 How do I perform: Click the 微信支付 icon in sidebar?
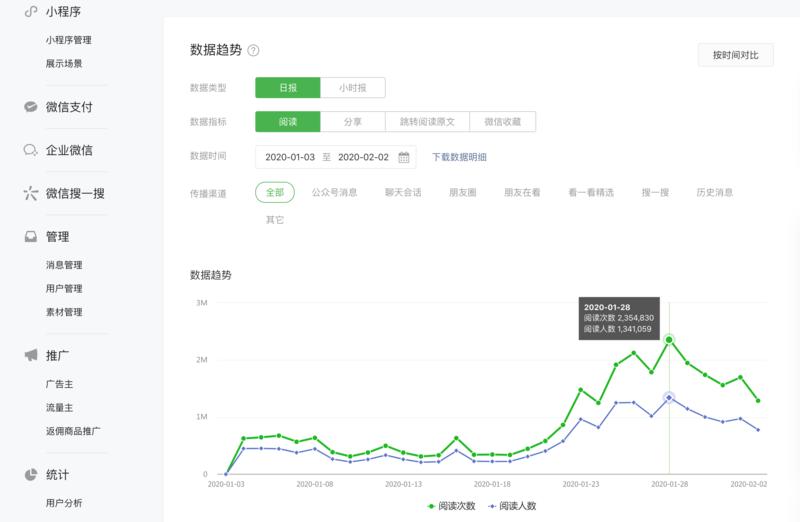click(31, 107)
